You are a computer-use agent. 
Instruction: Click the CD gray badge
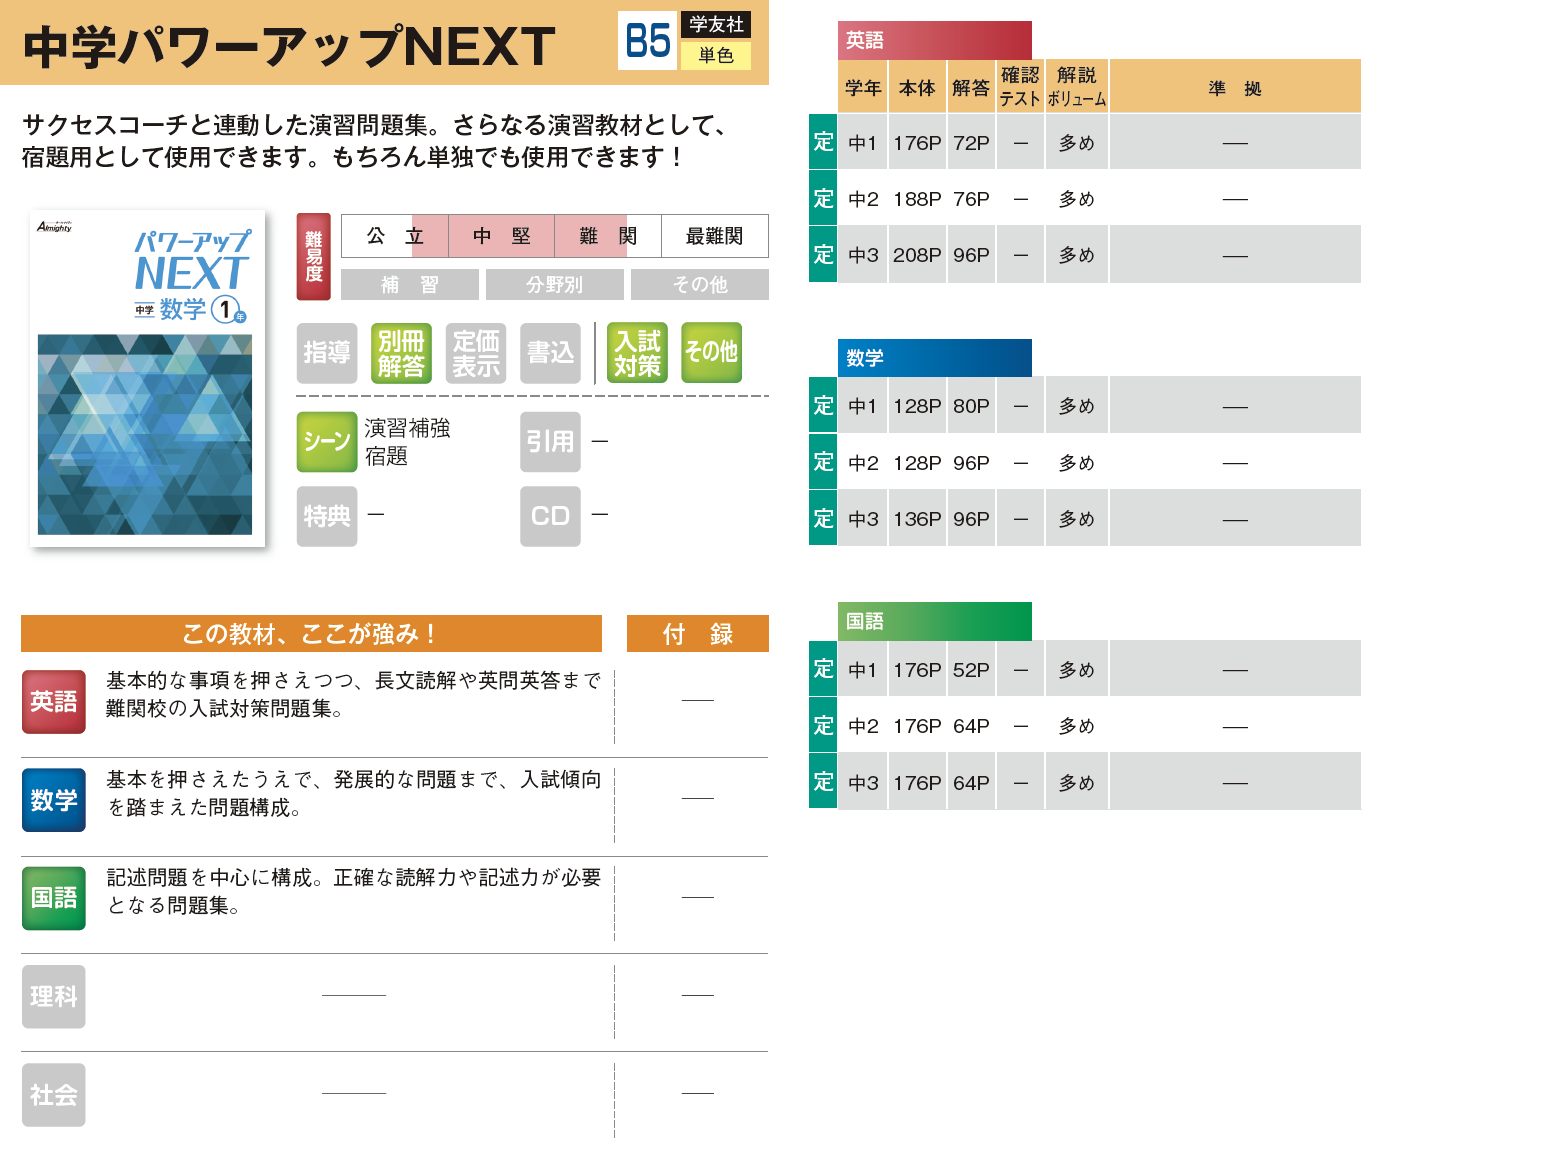pyautogui.click(x=550, y=516)
